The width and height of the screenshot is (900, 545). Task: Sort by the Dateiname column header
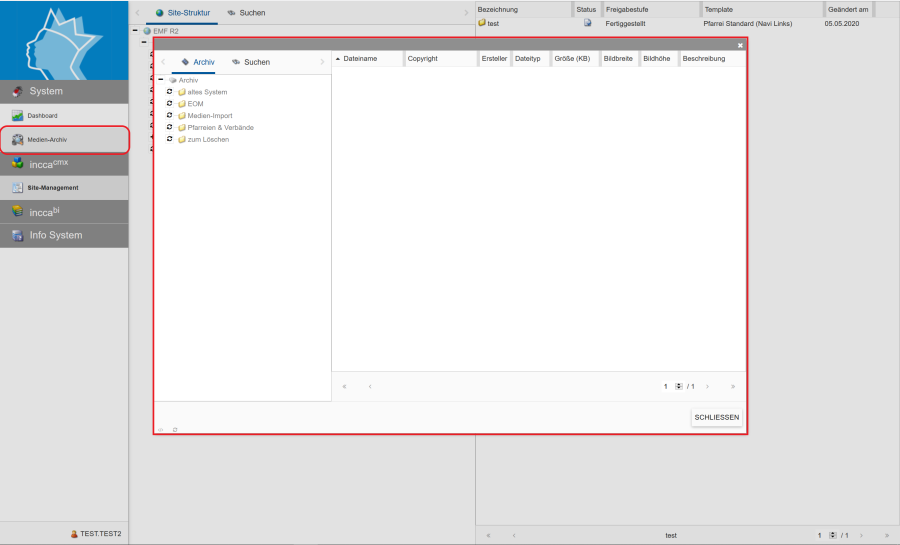360,59
